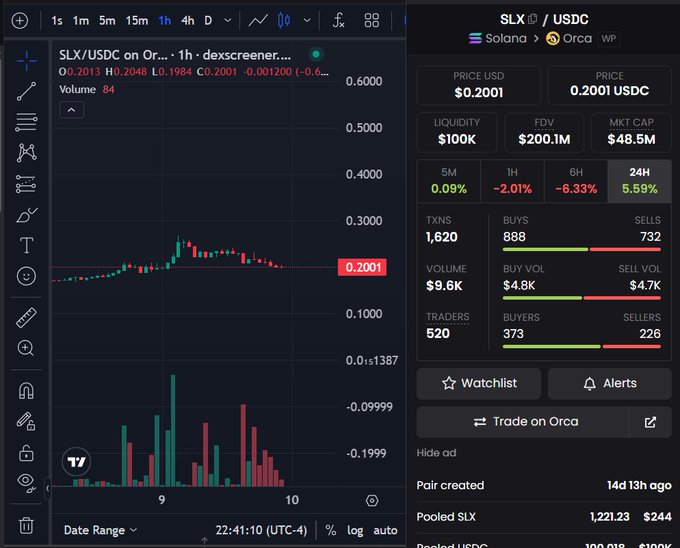Viewport: 680px width, 548px height.
Task: Collapse the indicator legend chevron
Action: click(72, 110)
